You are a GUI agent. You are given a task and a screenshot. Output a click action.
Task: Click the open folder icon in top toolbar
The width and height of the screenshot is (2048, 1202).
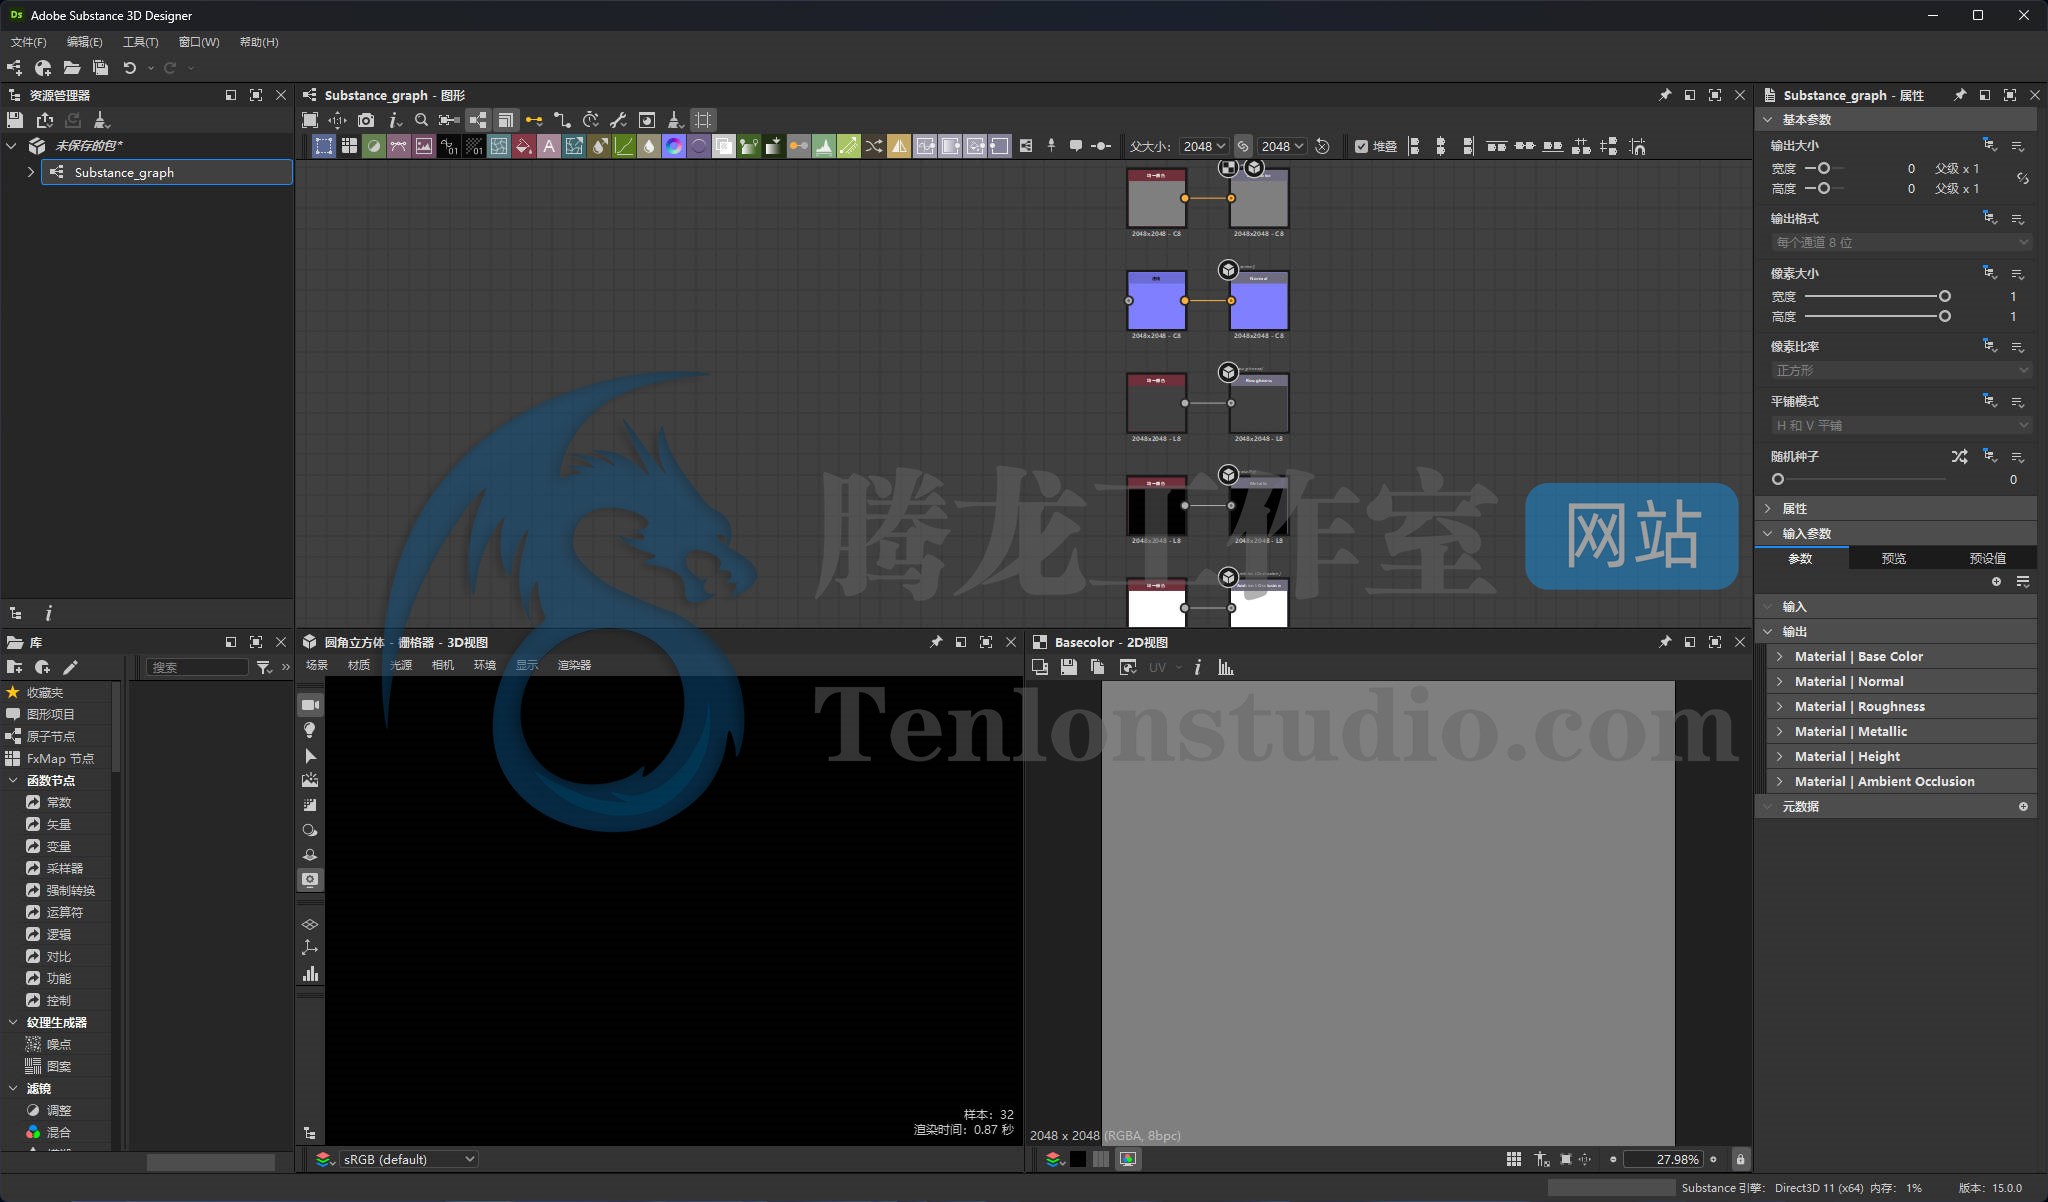[x=72, y=68]
